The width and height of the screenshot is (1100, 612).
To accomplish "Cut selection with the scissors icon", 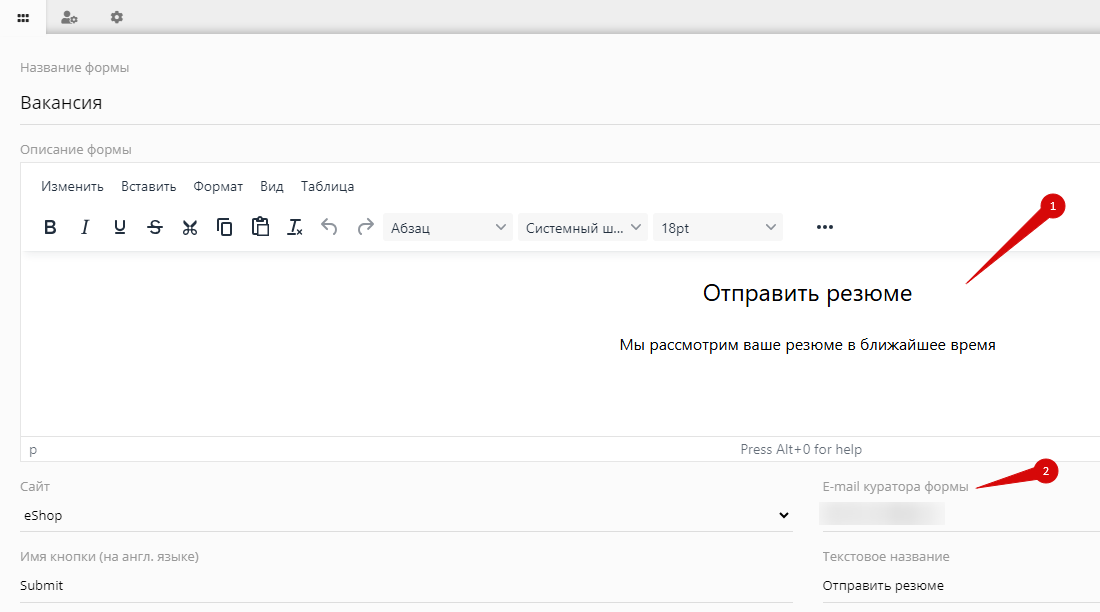I will (190, 228).
